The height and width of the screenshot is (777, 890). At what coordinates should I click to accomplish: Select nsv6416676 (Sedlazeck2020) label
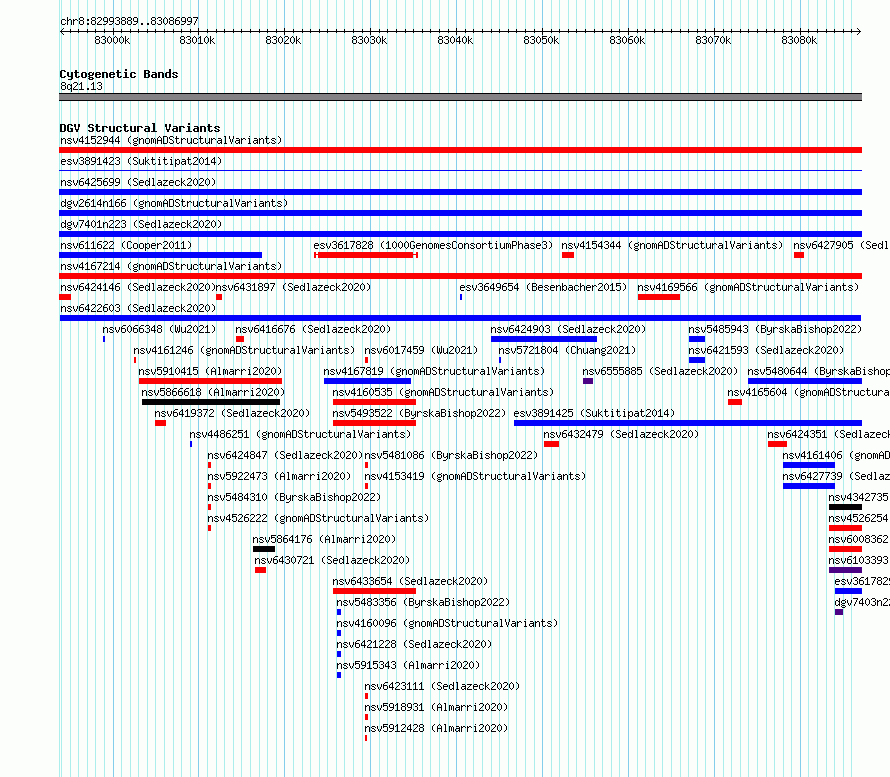[313, 329]
